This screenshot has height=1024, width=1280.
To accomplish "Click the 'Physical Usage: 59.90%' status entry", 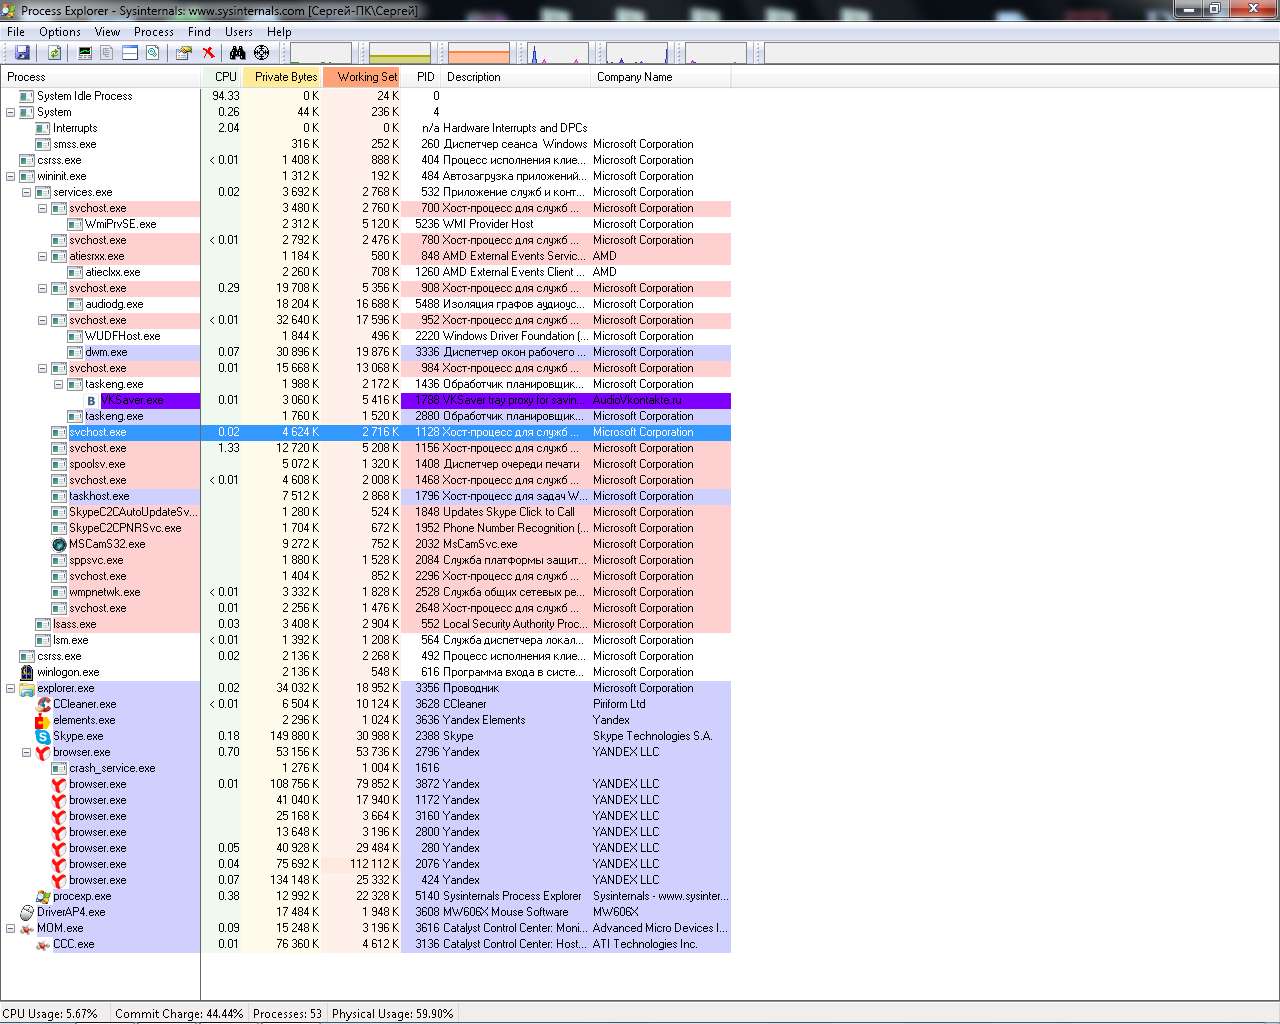I will point(393,1013).
